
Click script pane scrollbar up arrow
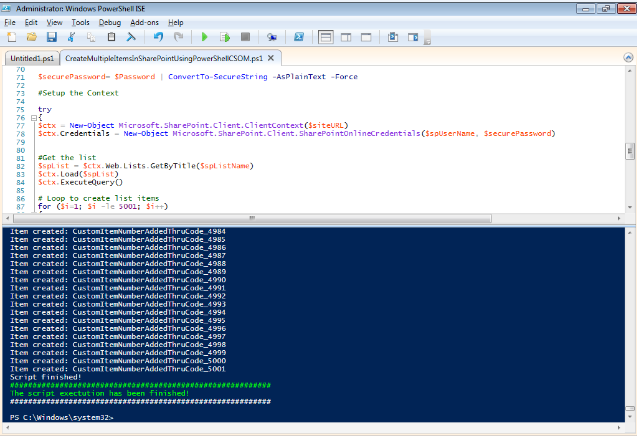pyautogui.click(x=629, y=70)
